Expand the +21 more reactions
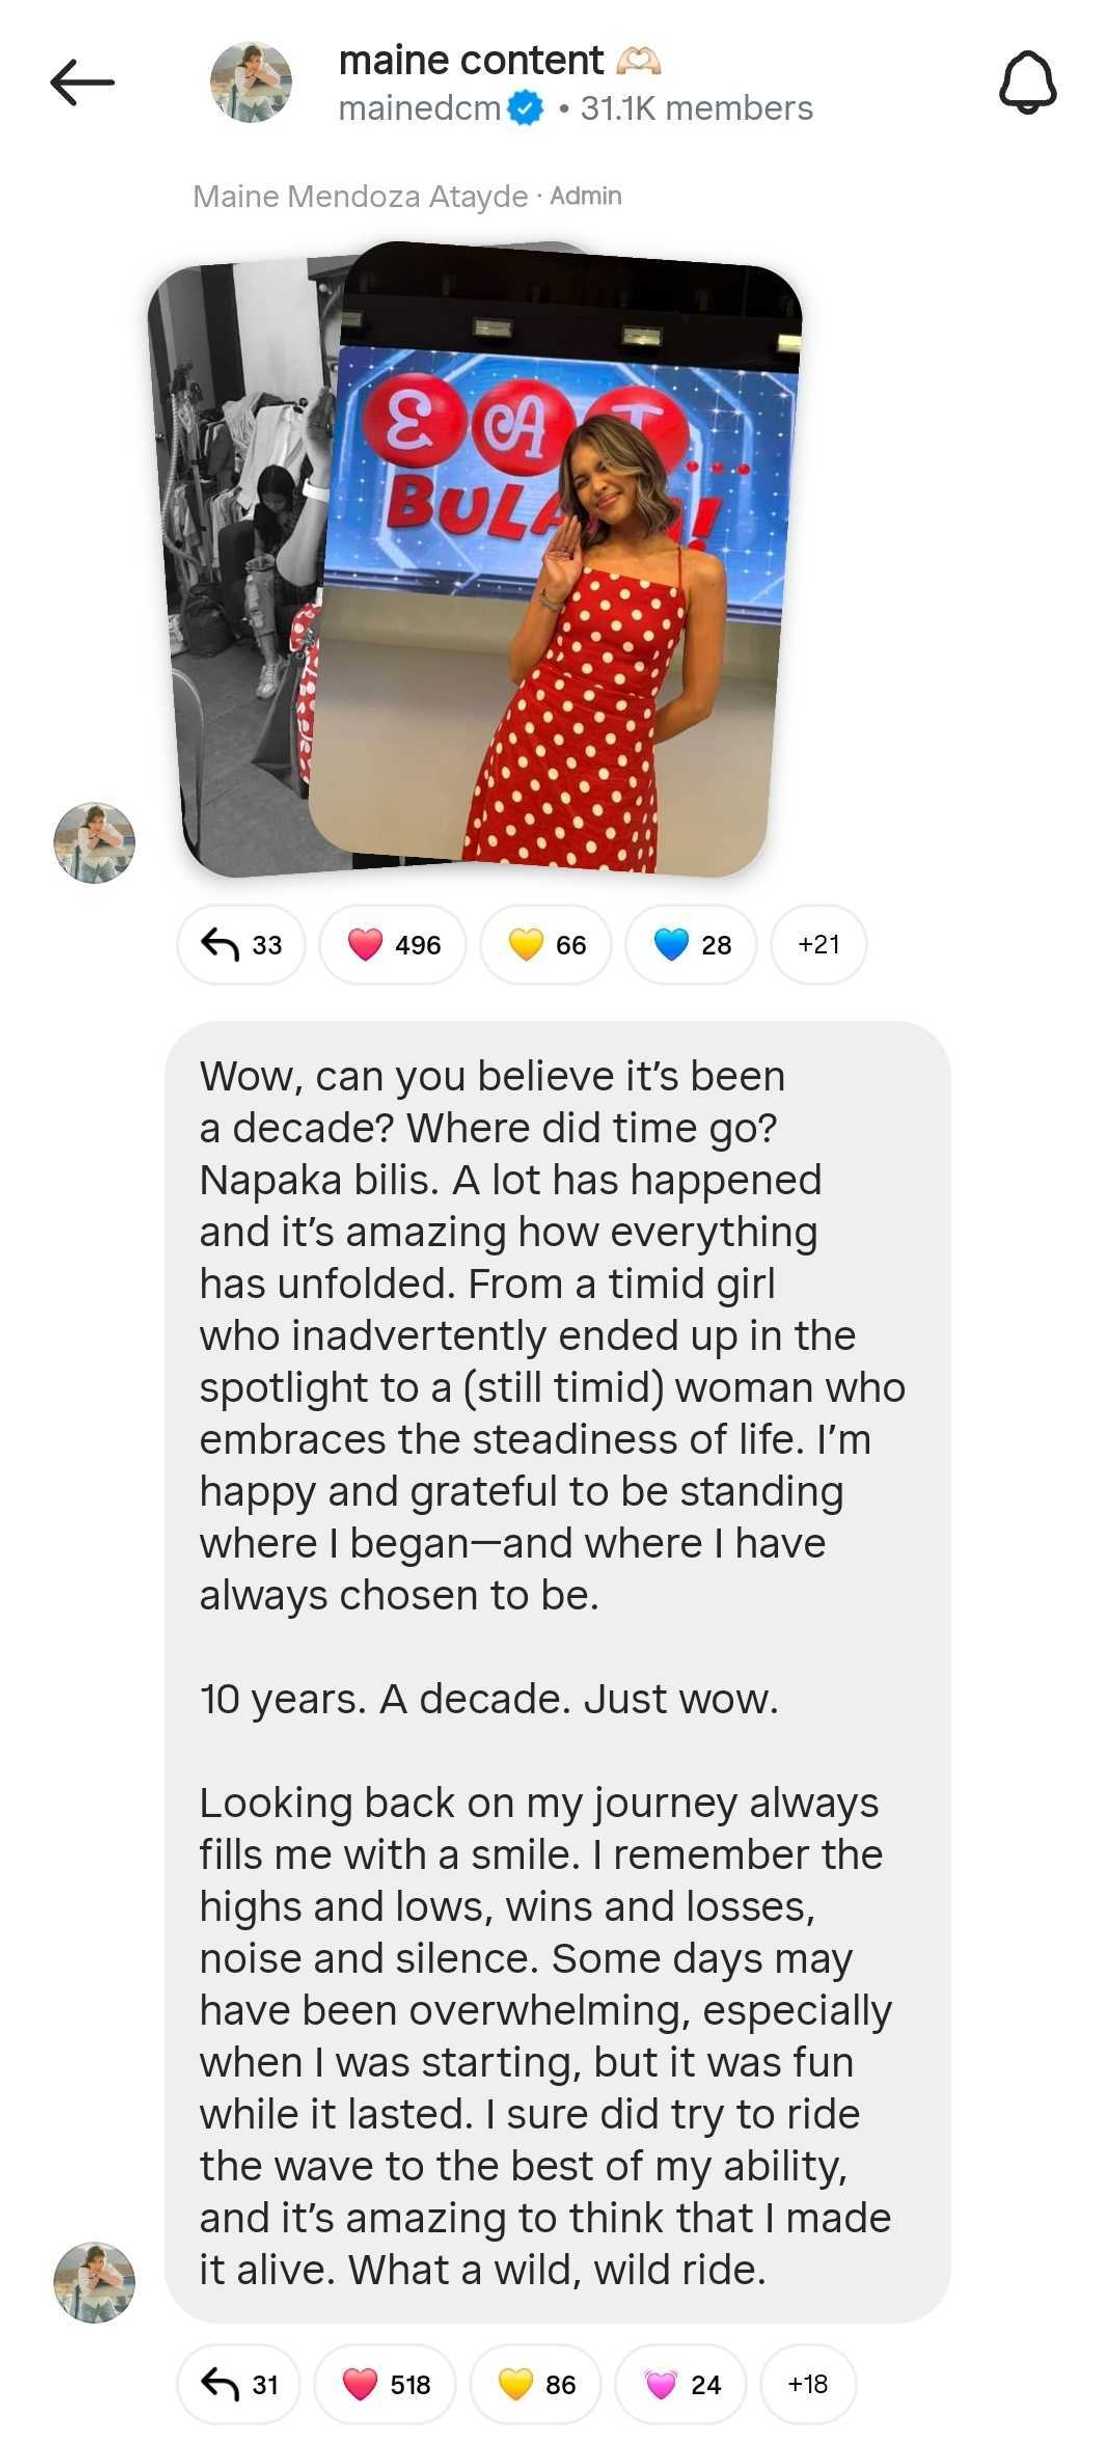 pos(818,945)
